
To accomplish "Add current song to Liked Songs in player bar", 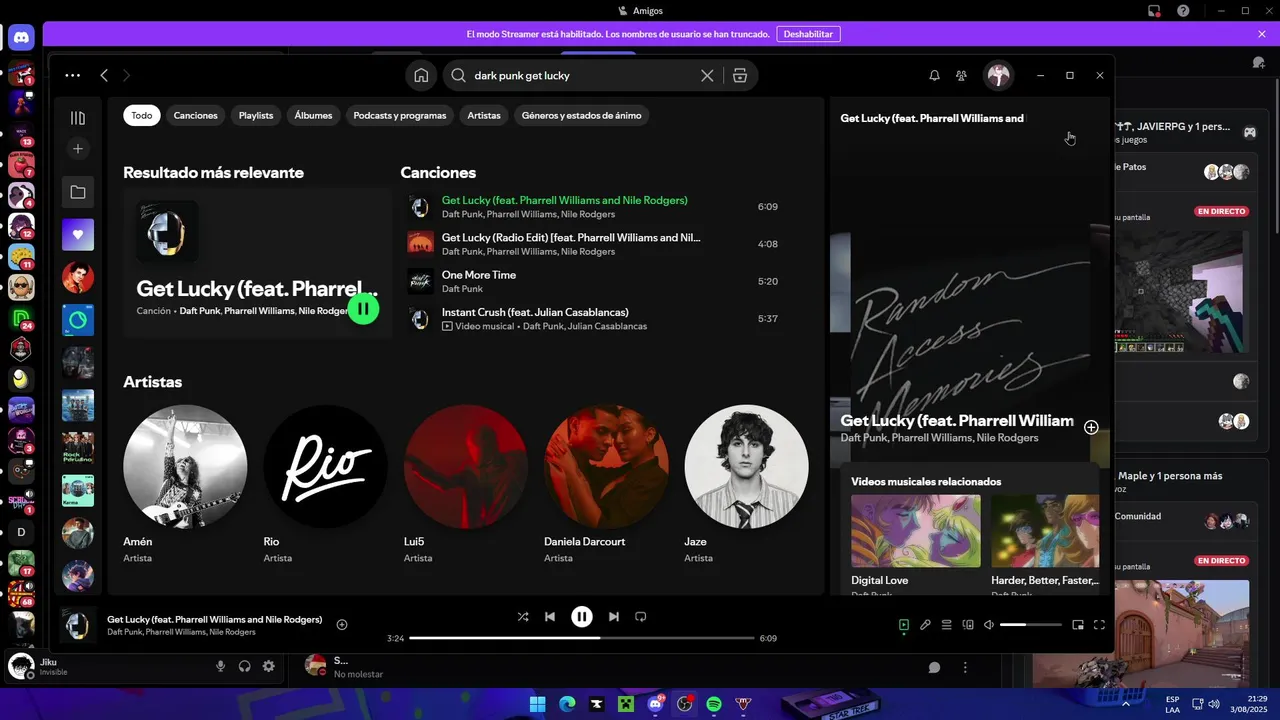I will click(342, 625).
